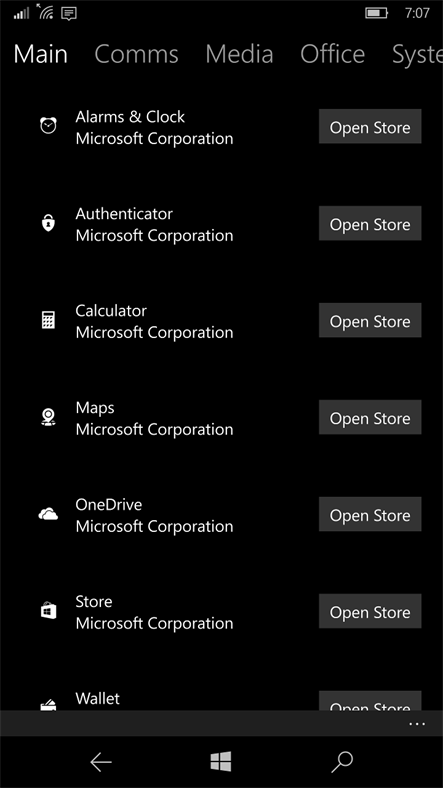Switch to the System tab
443x788 pixels.
pyautogui.click(x=417, y=54)
